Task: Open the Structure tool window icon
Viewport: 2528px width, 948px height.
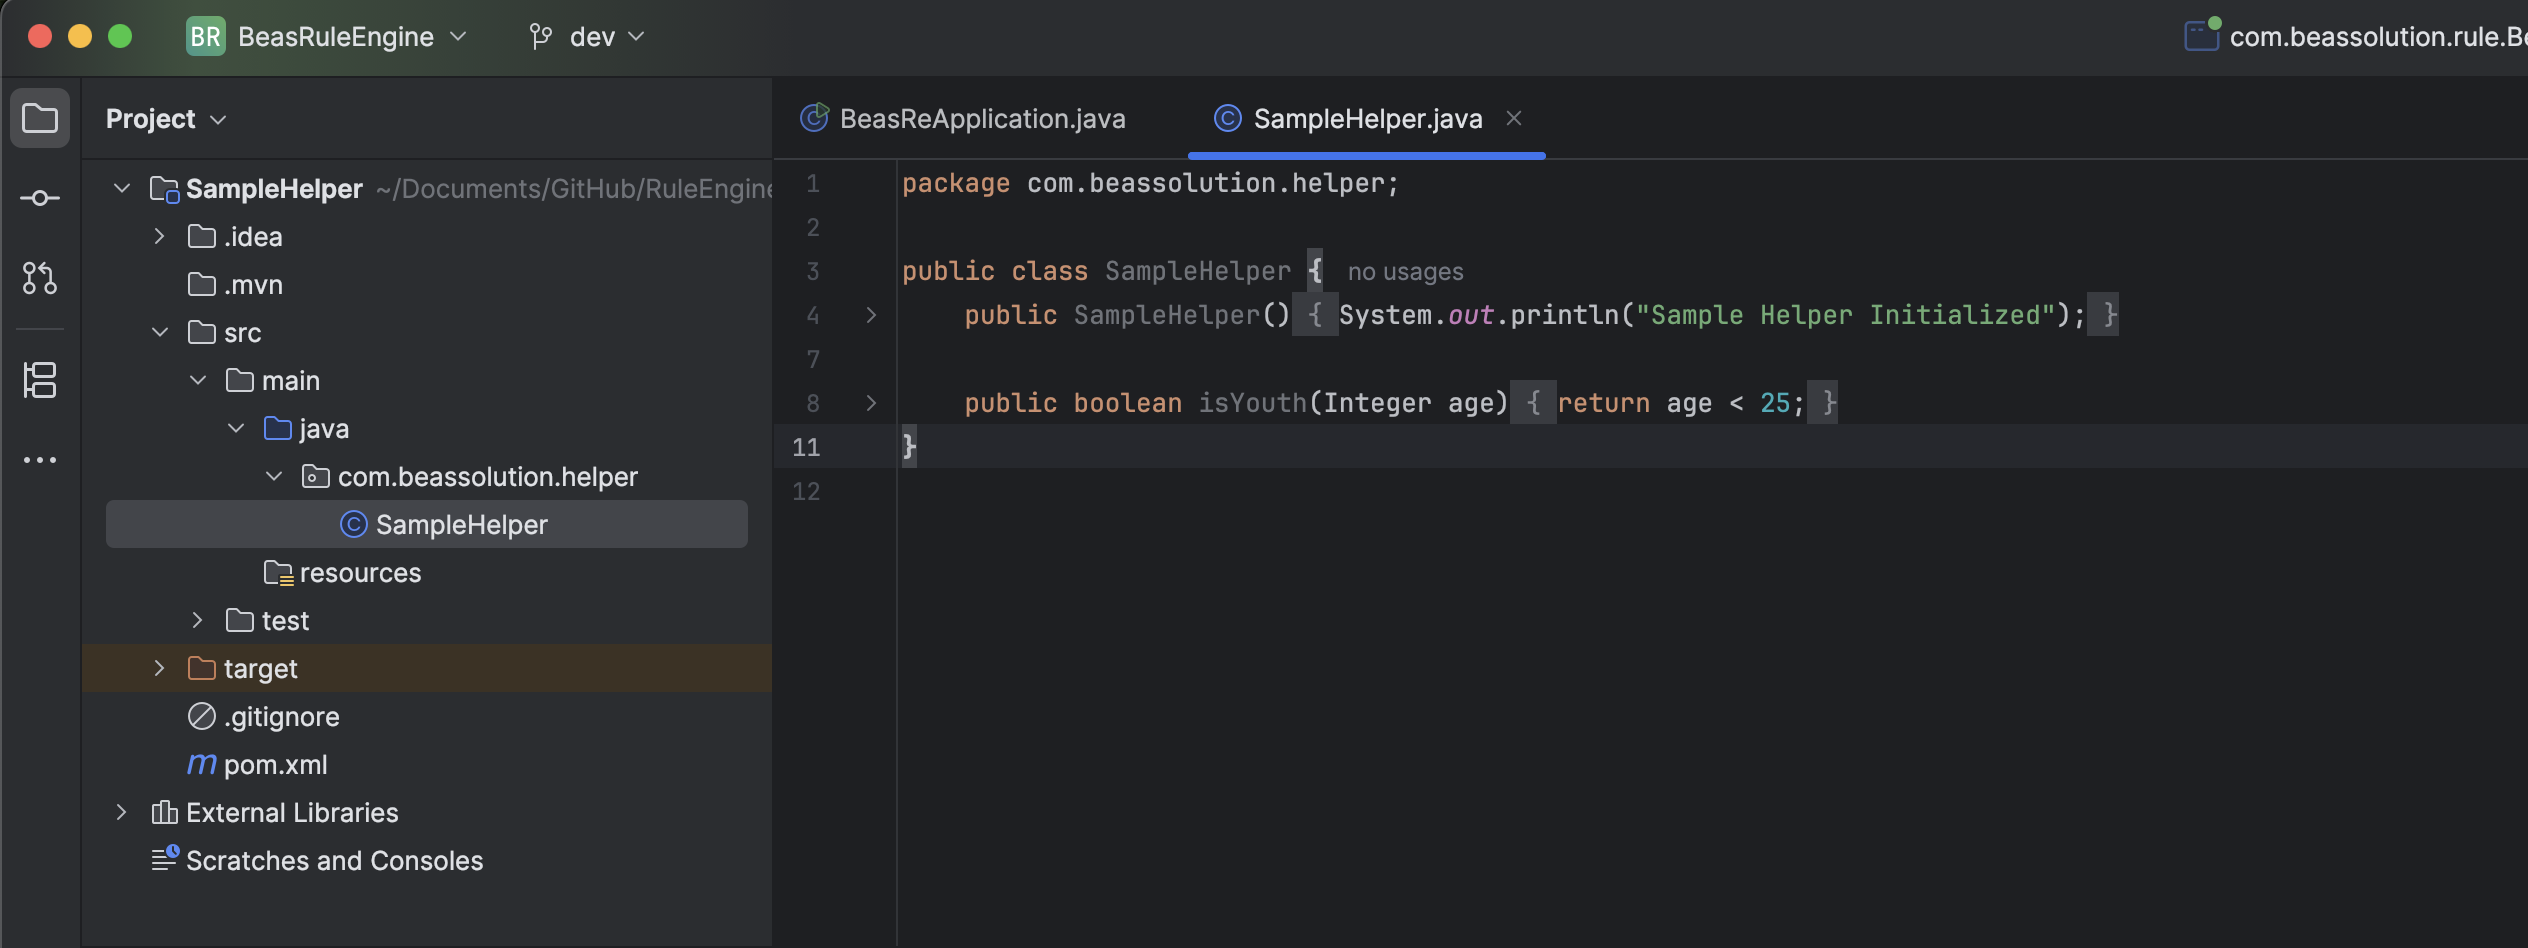Action: [x=40, y=380]
